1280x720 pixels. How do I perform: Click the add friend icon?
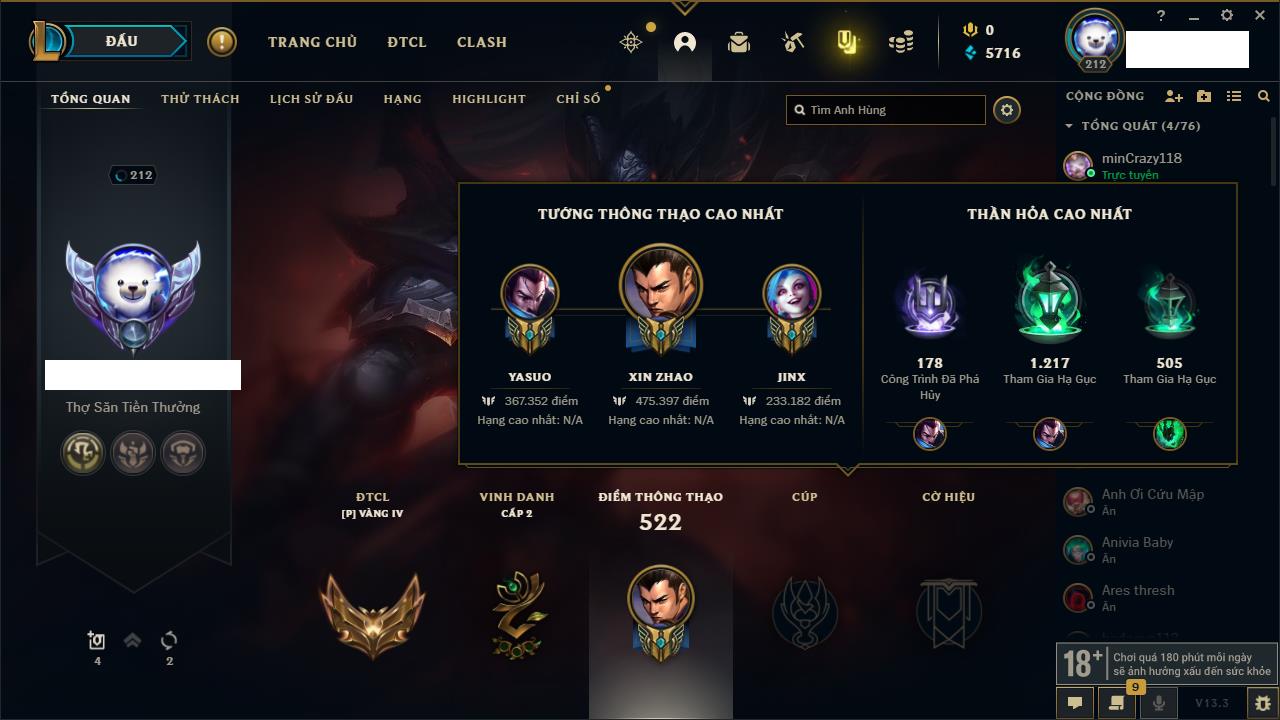pos(1174,97)
